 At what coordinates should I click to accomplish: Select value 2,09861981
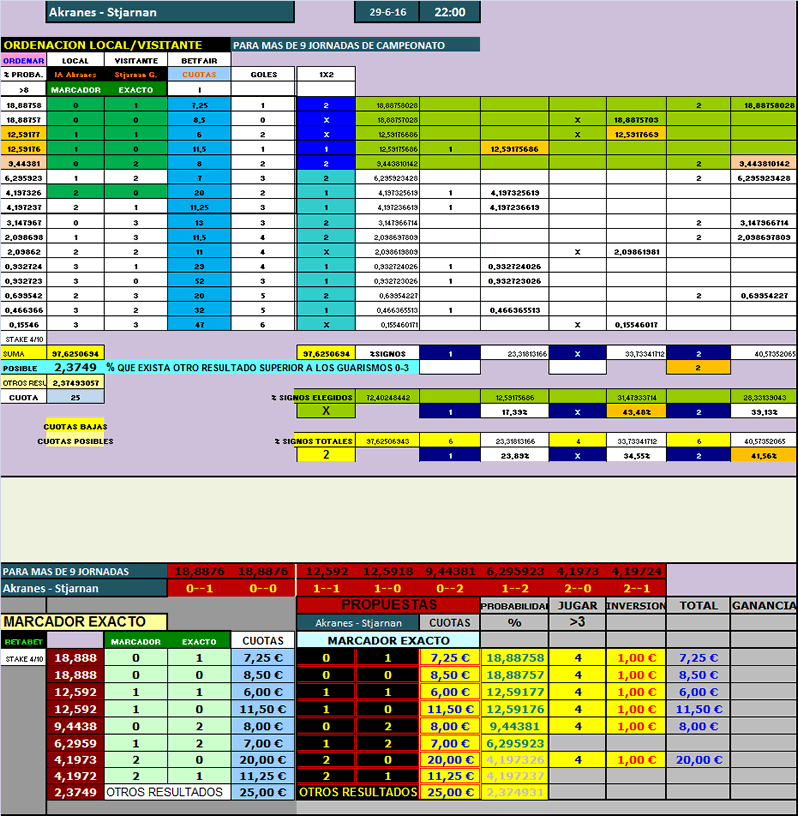pyautogui.click(x=636, y=252)
